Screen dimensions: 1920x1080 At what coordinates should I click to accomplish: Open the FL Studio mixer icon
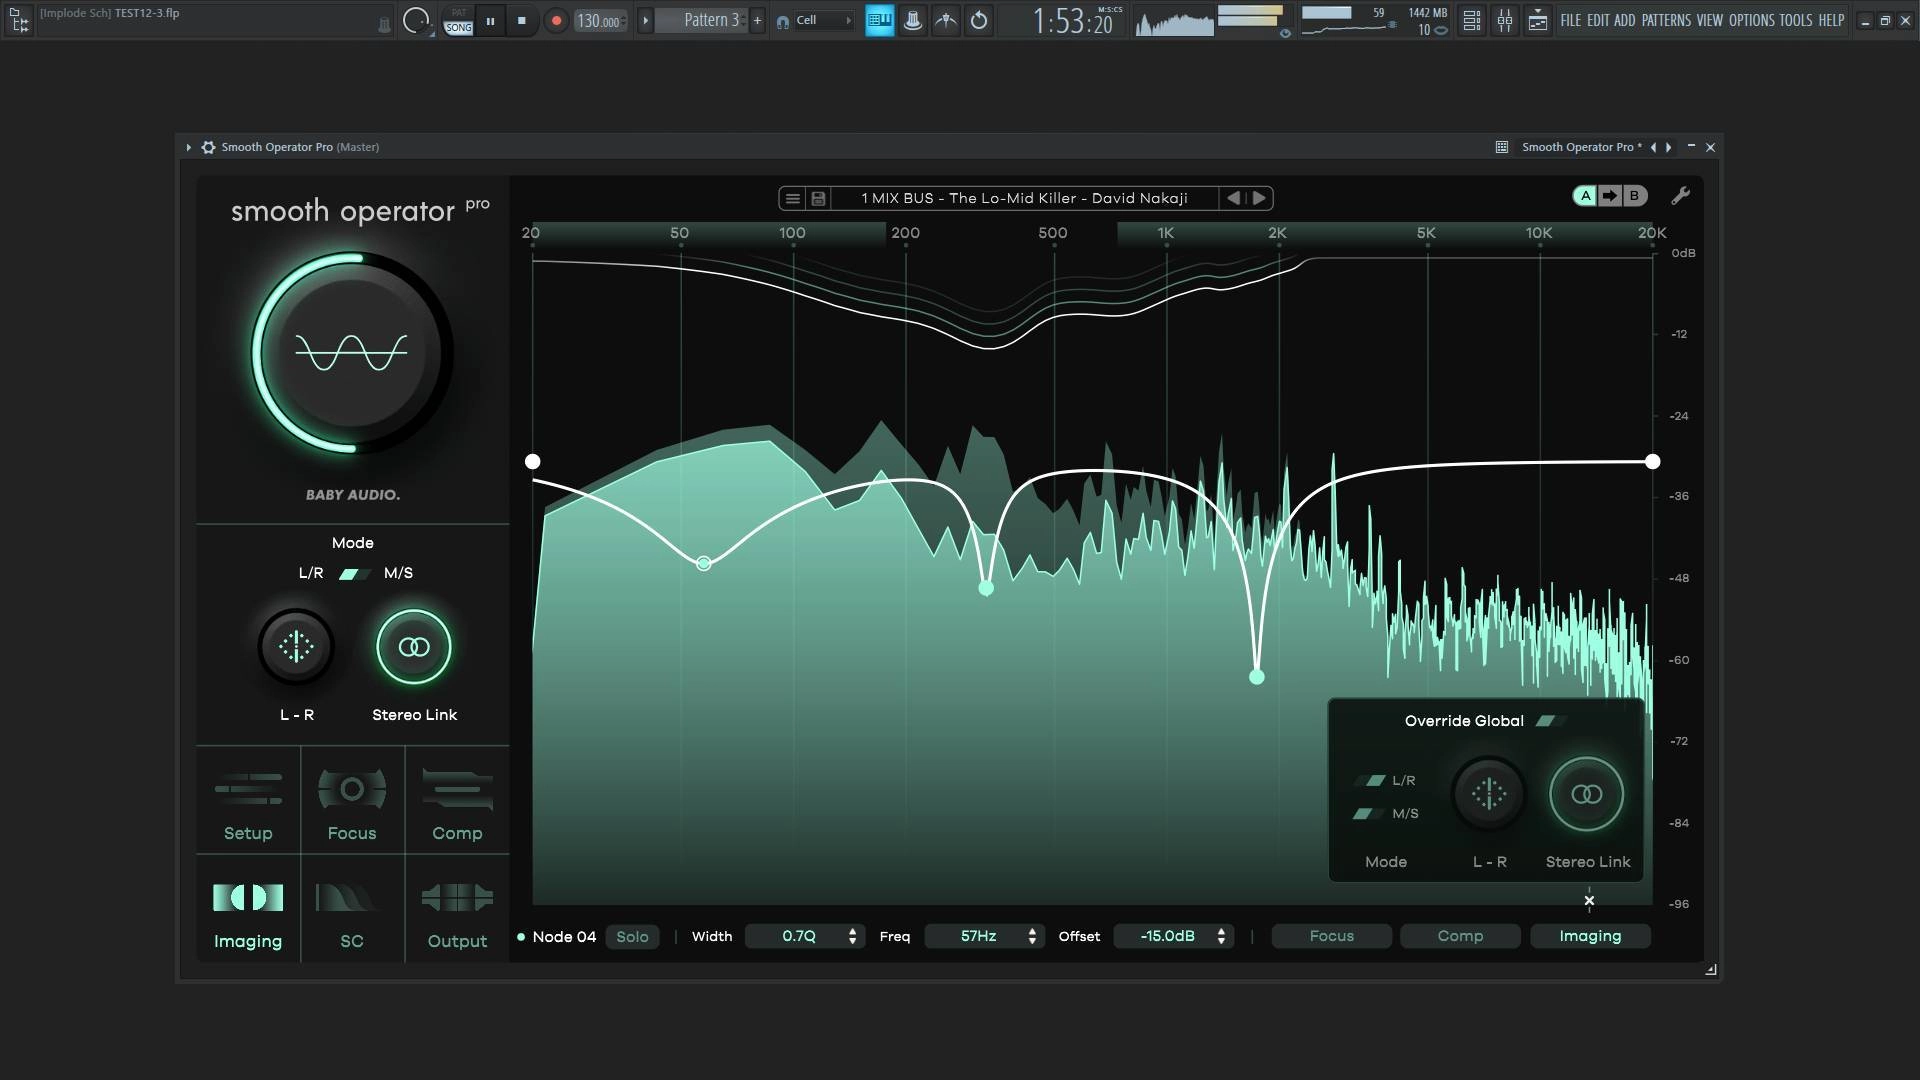click(1505, 20)
